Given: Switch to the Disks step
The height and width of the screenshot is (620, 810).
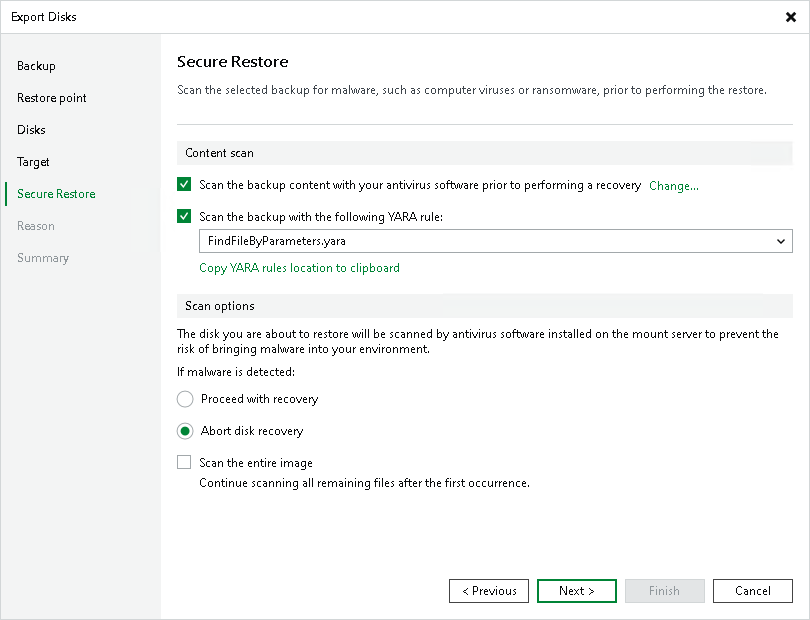Looking at the screenshot, I should [31, 130].
